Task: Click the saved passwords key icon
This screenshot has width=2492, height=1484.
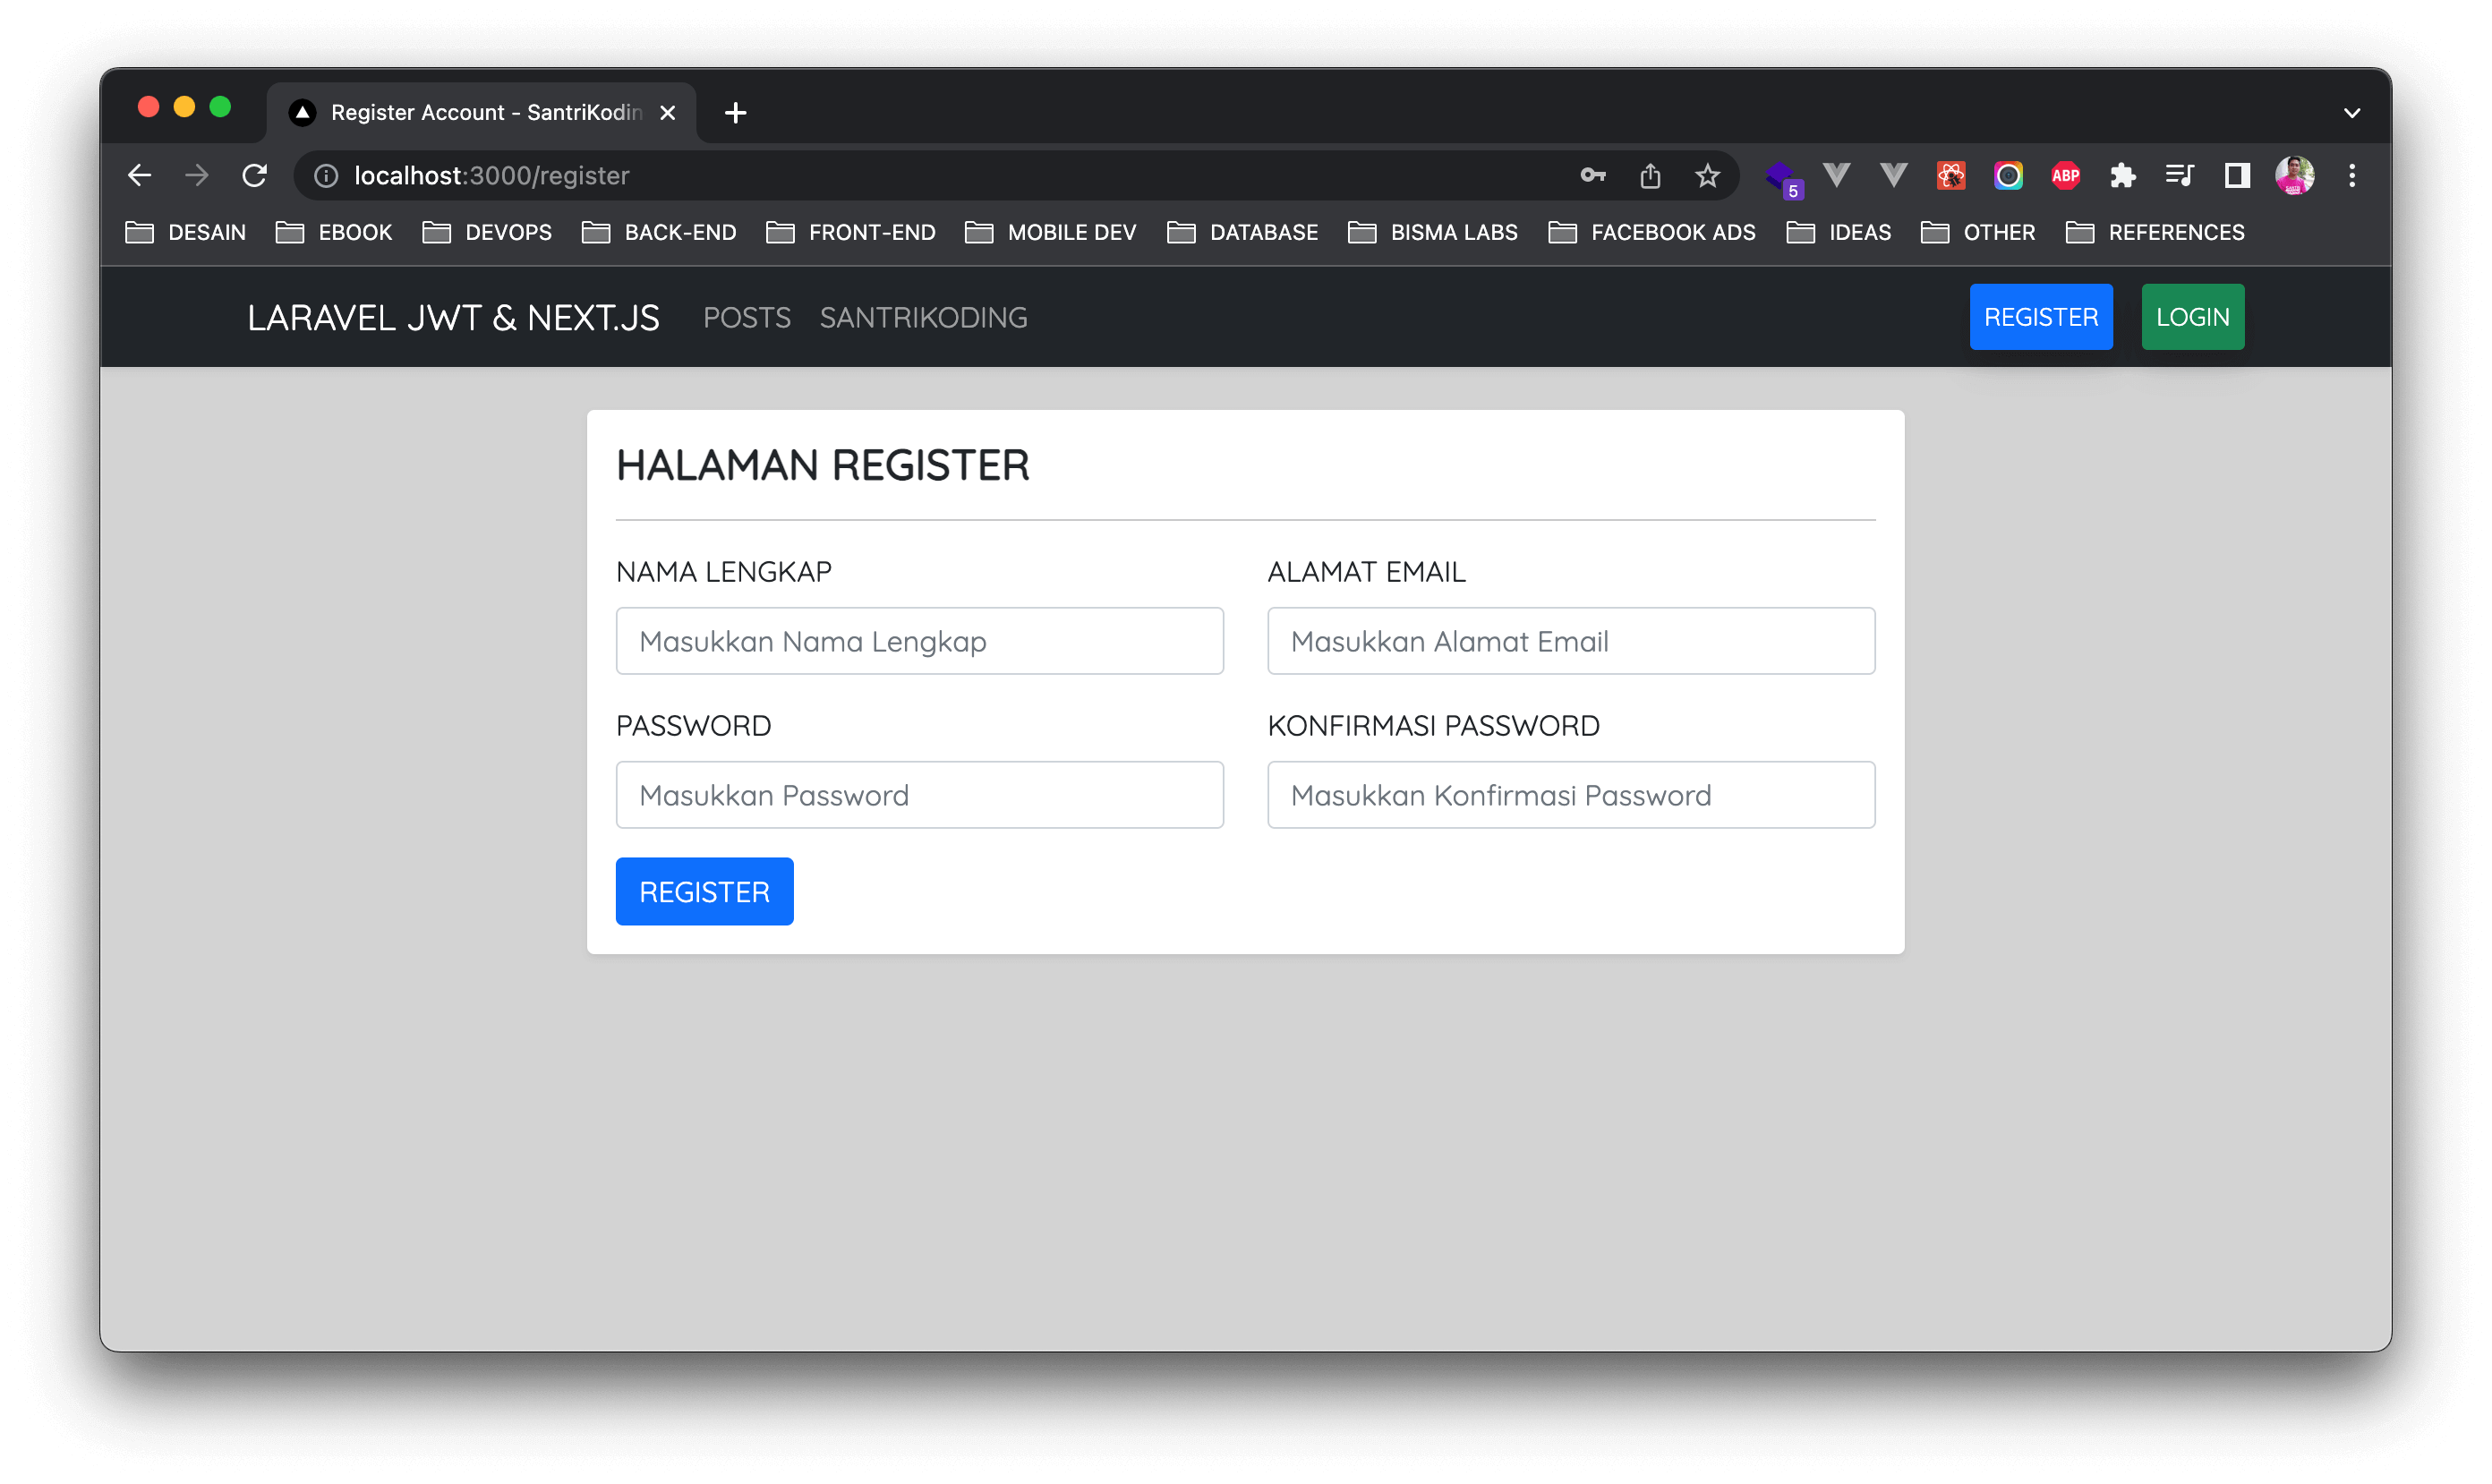Action: click(x=1593, y=176)
